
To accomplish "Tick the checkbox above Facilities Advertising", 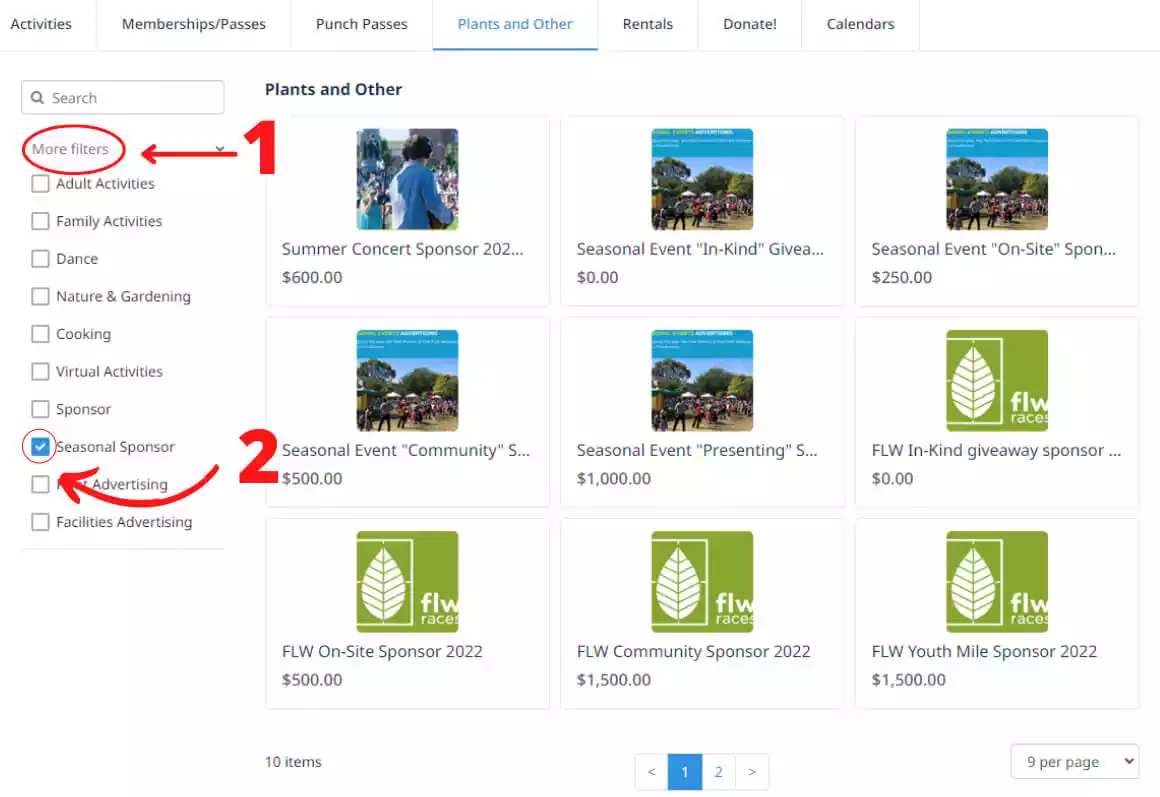I will (x=40, y=485).
